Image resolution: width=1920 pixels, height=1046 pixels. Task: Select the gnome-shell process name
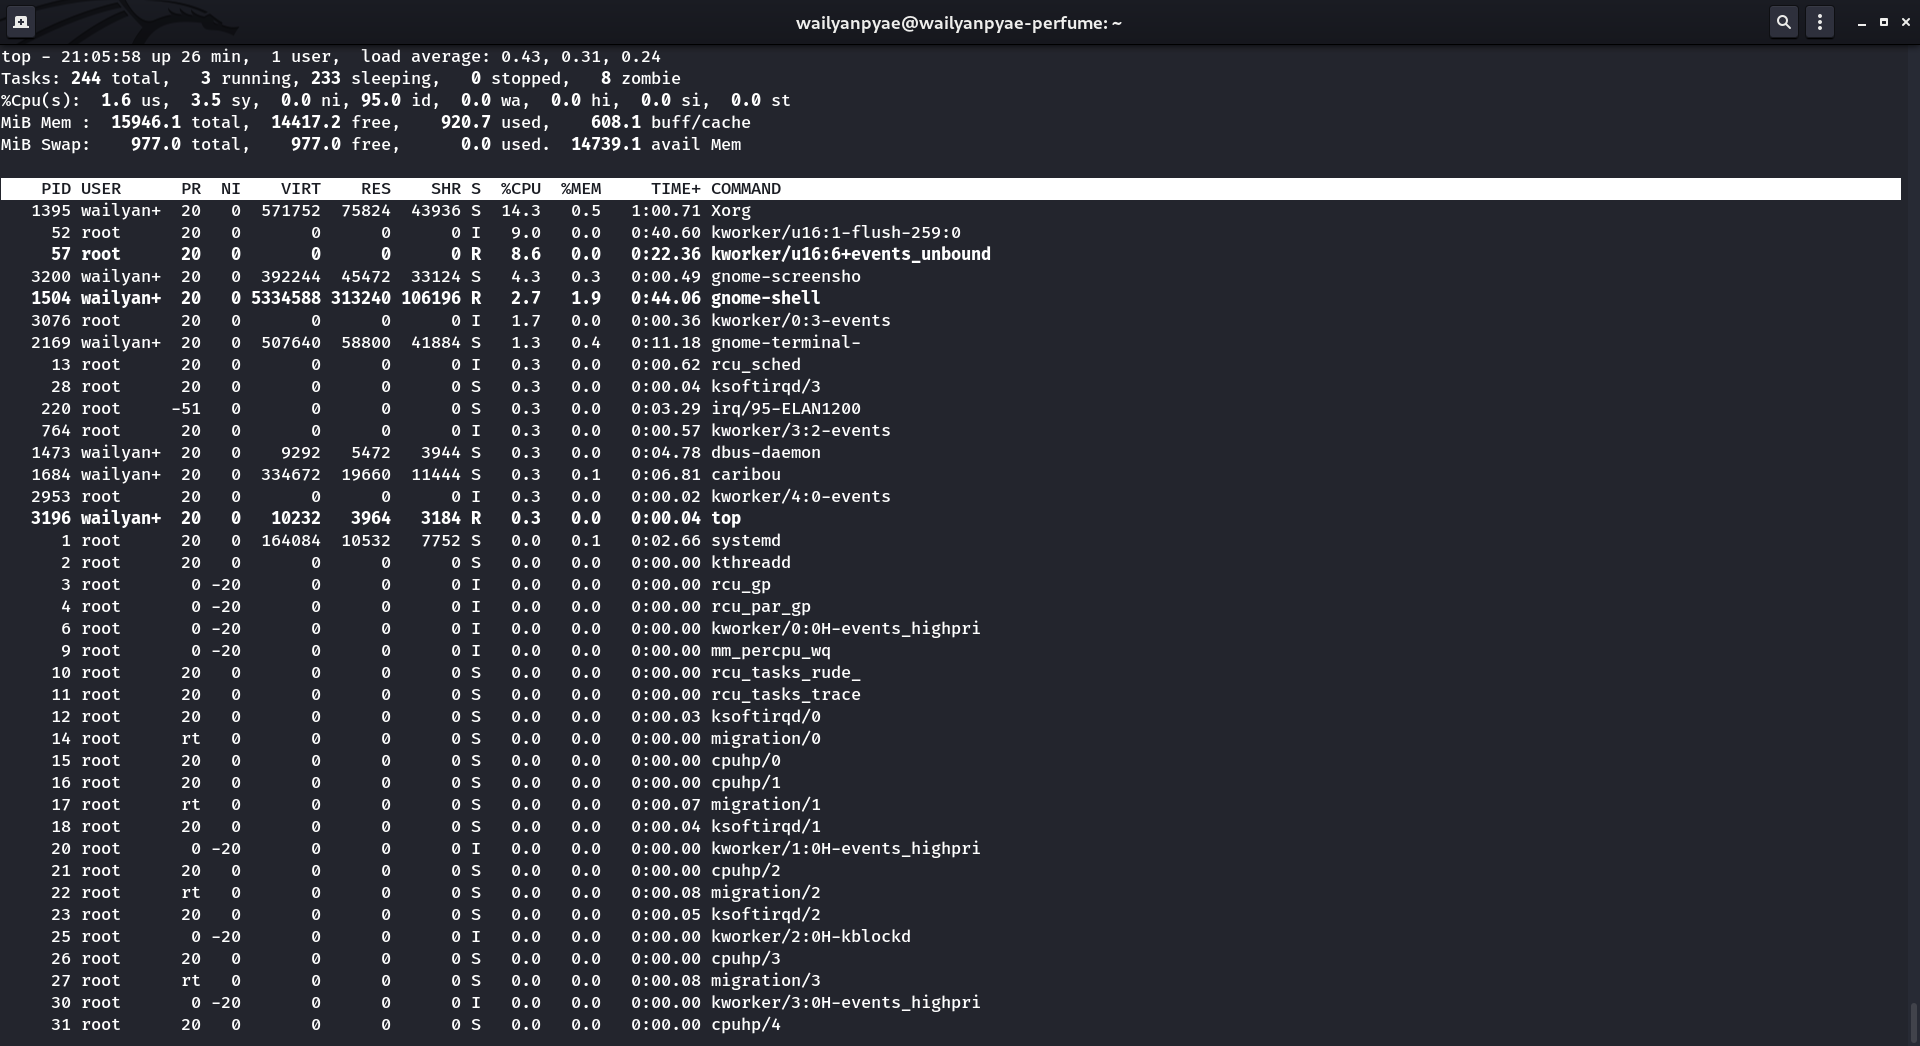pos(765,299)
